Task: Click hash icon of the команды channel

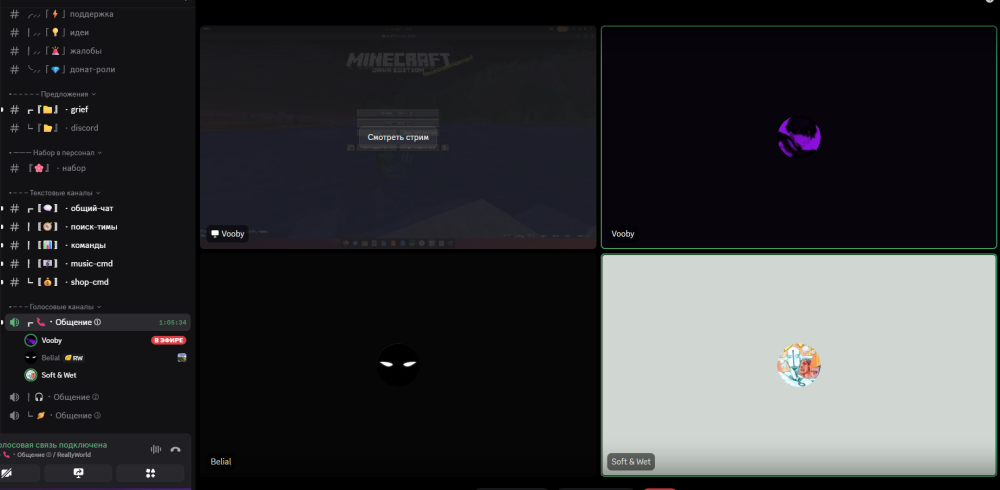Action: (x=15, y=246)
